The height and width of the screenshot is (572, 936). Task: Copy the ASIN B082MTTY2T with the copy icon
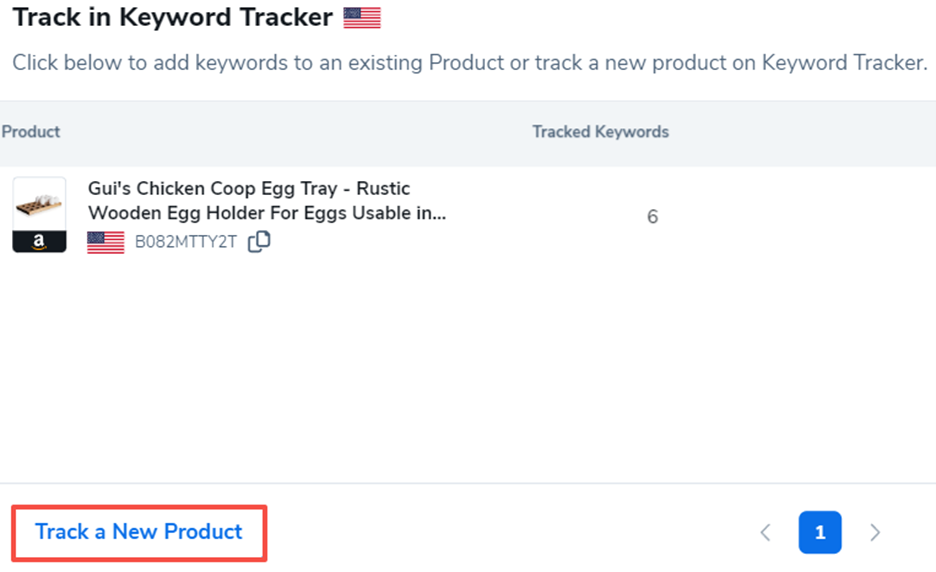coord(259,241)
